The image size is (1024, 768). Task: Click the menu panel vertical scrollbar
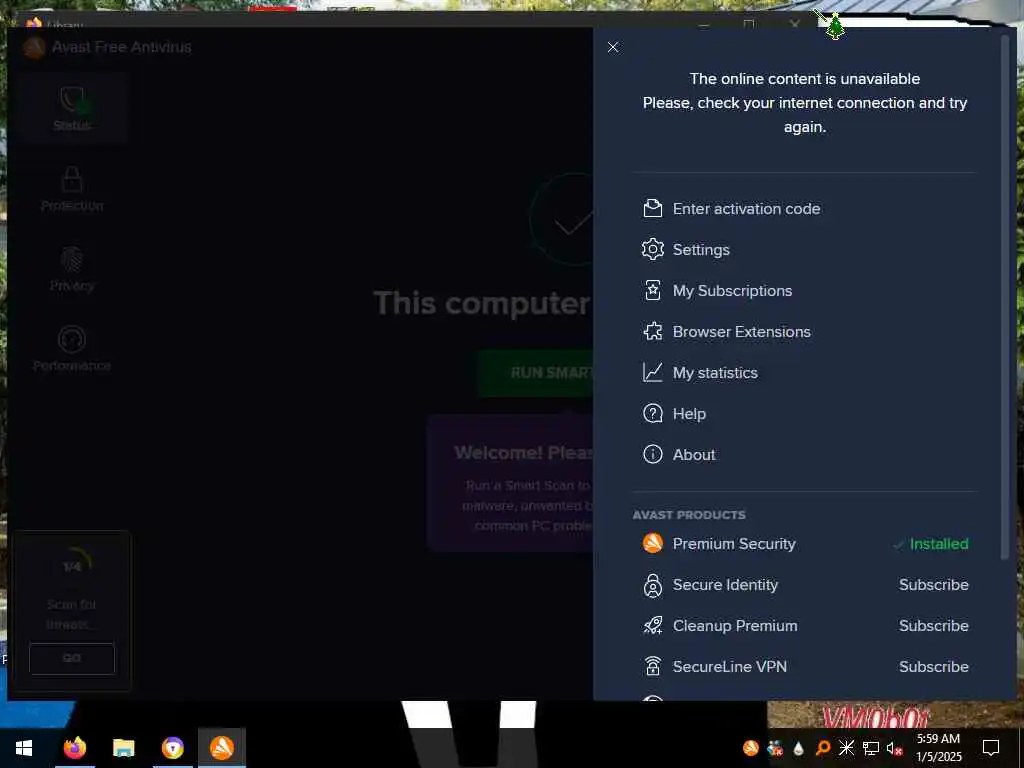(x=1004, y=297)
